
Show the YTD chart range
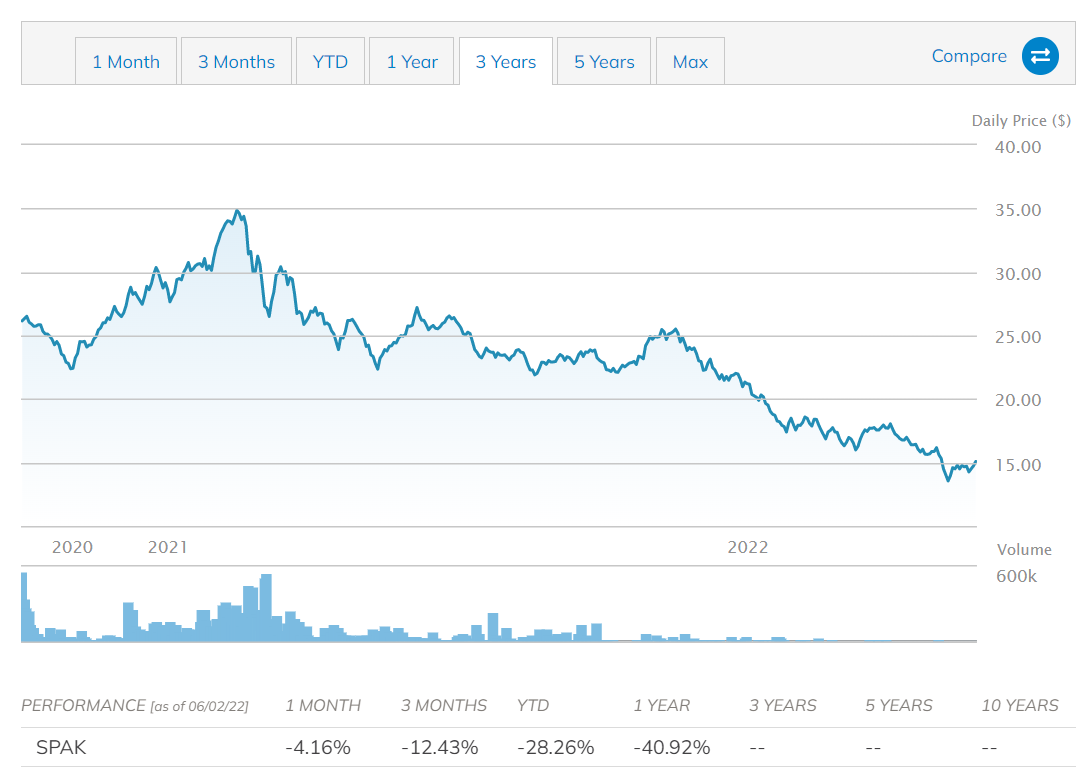pos(330,62)
